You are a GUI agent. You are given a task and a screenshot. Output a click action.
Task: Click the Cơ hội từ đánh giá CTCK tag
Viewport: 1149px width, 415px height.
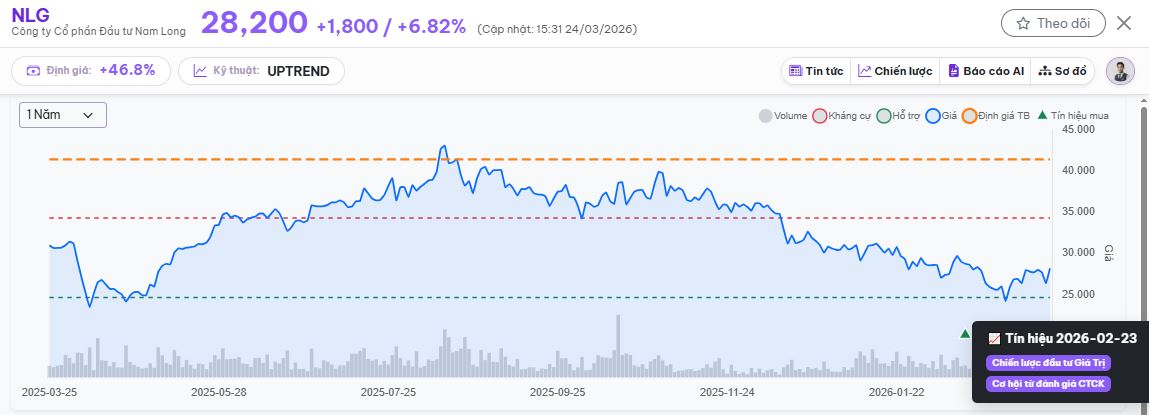pos(1048,384)
